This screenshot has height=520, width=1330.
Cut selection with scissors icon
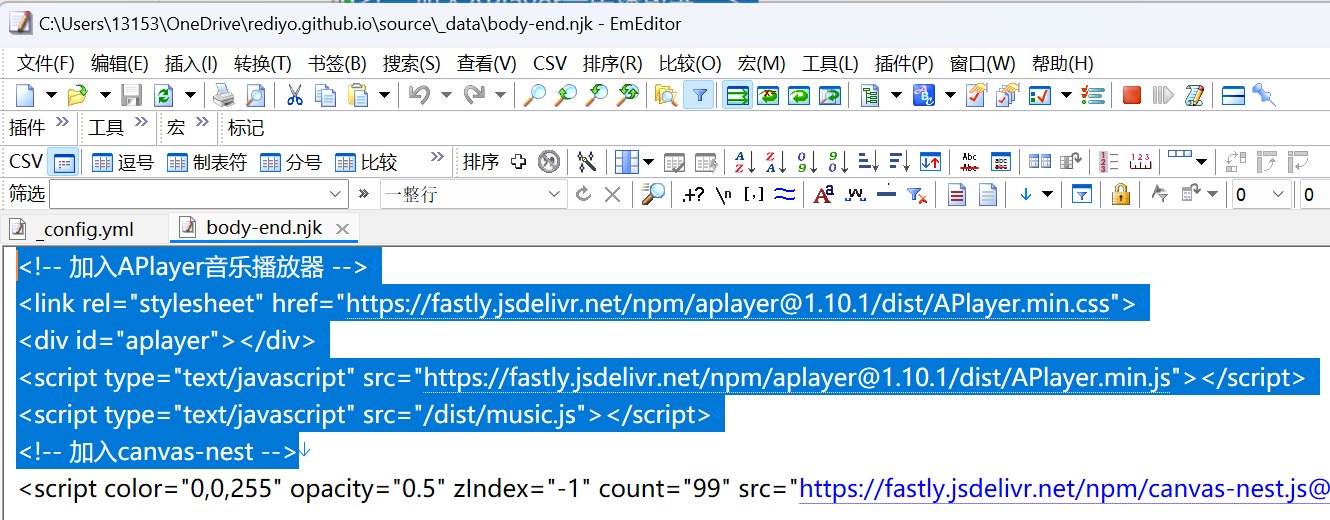tap(295, 95)
